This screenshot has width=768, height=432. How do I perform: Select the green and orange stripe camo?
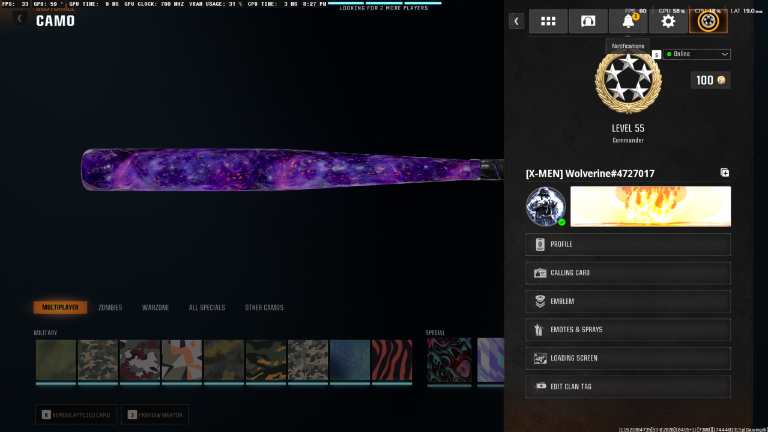click(x=266, y=360)
